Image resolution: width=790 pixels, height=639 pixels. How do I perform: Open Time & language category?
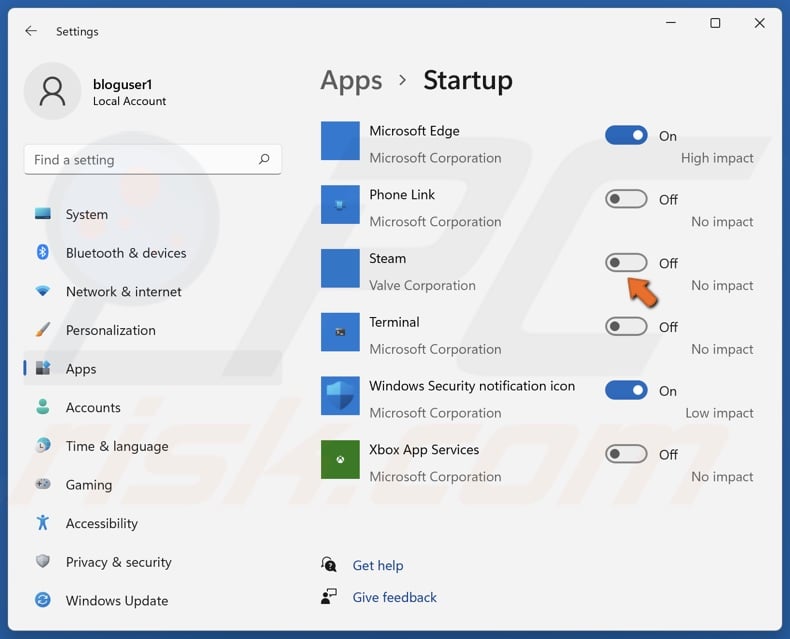click(153, 446)
